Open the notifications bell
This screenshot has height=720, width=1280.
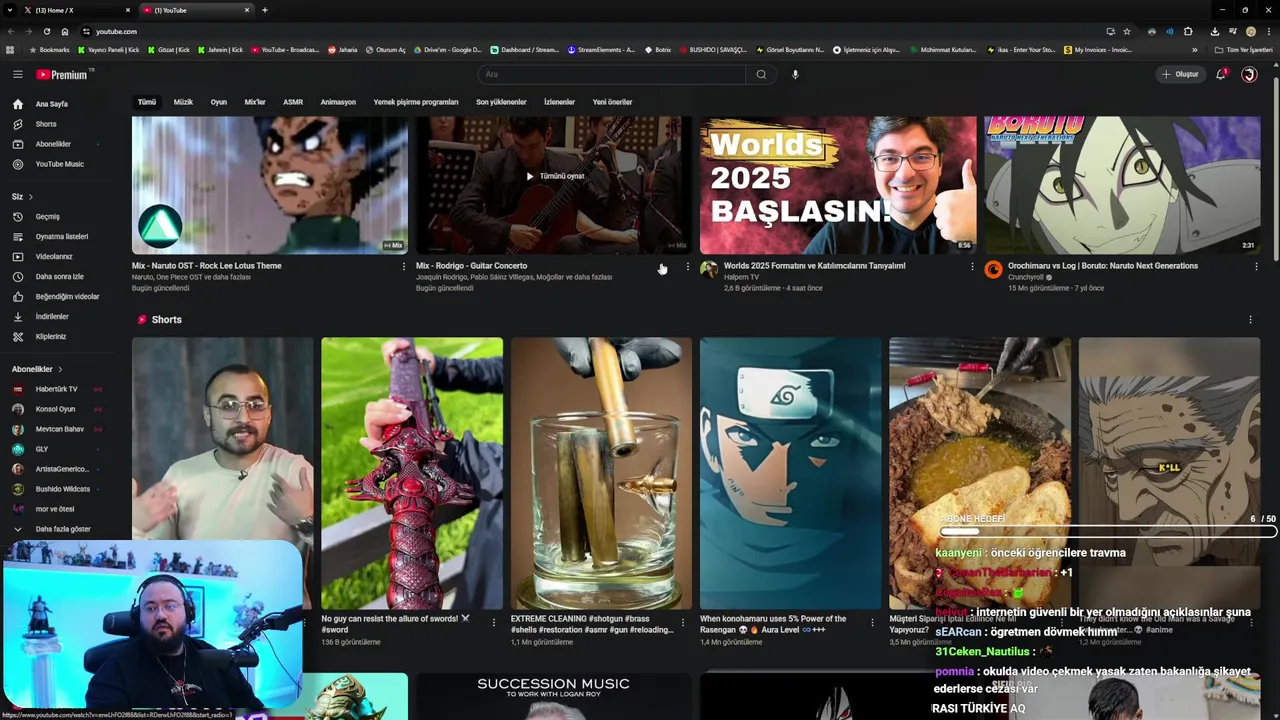point(1221,74)
